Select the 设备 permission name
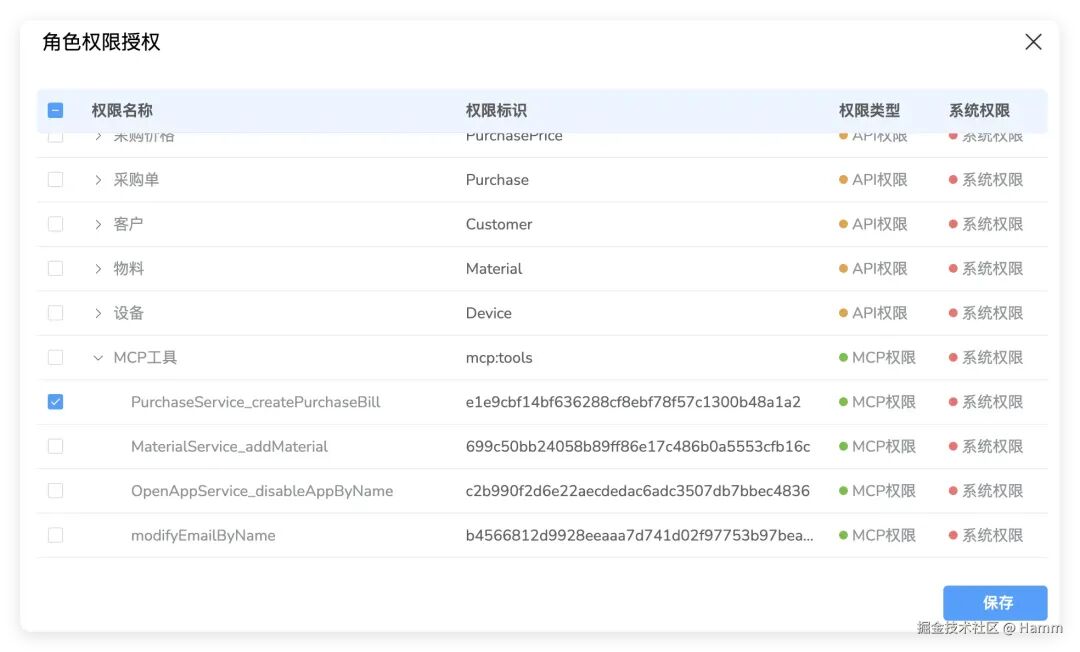The image size is (1080, 652). point(129,313)
